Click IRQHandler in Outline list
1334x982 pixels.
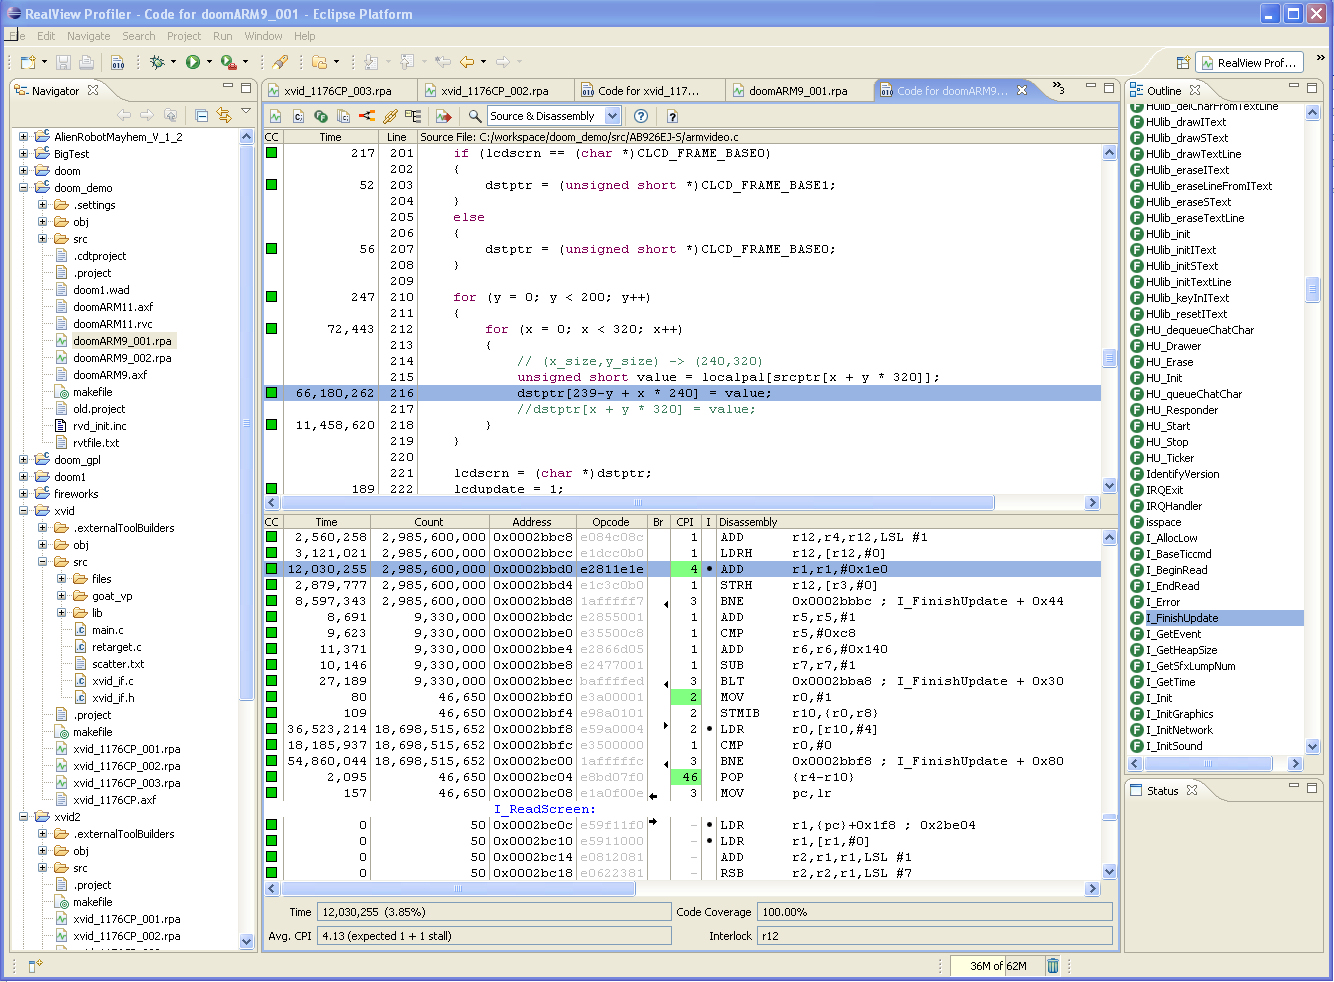click(1174, 506)
